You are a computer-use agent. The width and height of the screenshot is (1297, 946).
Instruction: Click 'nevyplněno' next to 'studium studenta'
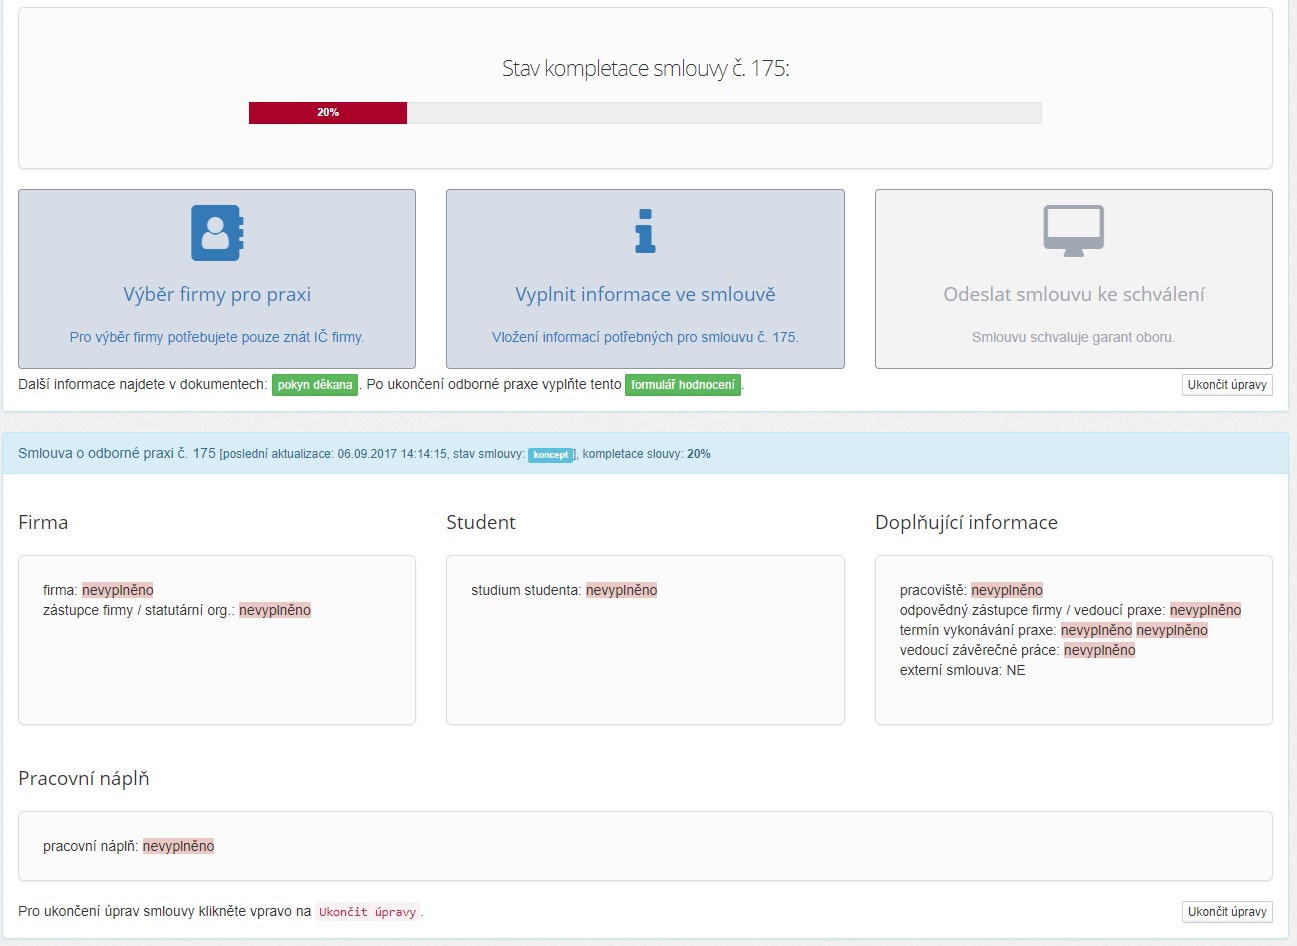tap(622, 590)
